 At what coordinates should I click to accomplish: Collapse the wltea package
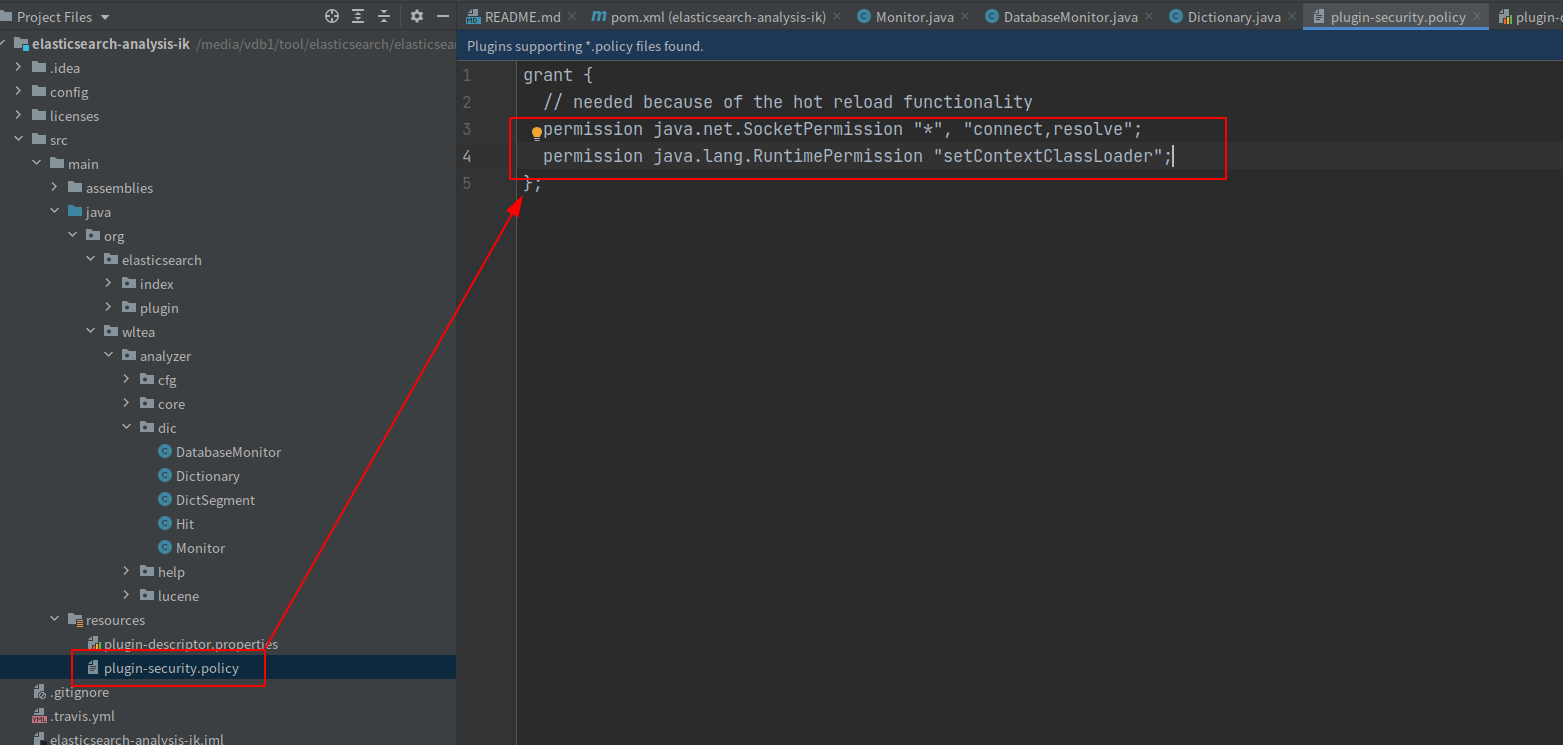90,332
